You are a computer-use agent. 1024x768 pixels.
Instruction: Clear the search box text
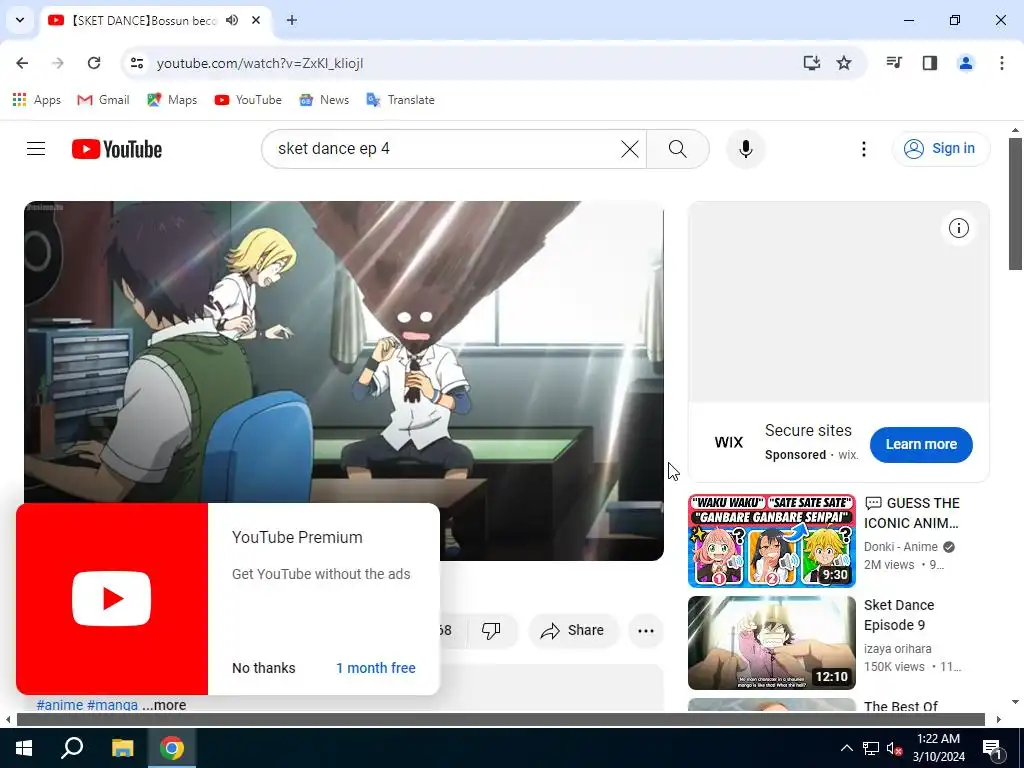pyautogui.click(x=630, y=149)
